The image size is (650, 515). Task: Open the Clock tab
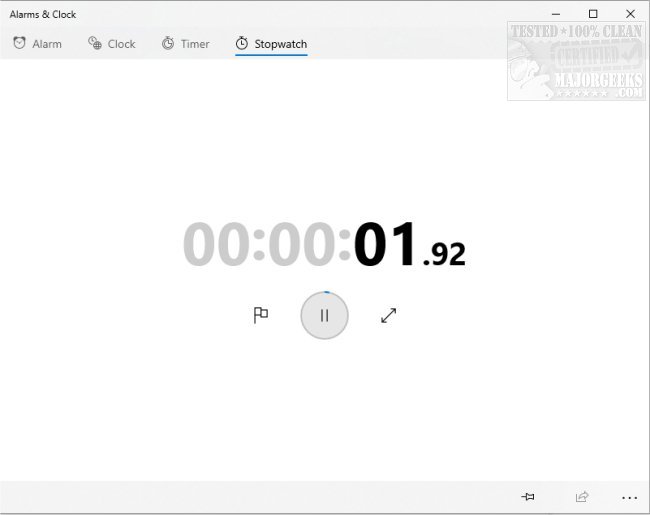[x=112, y=44]
